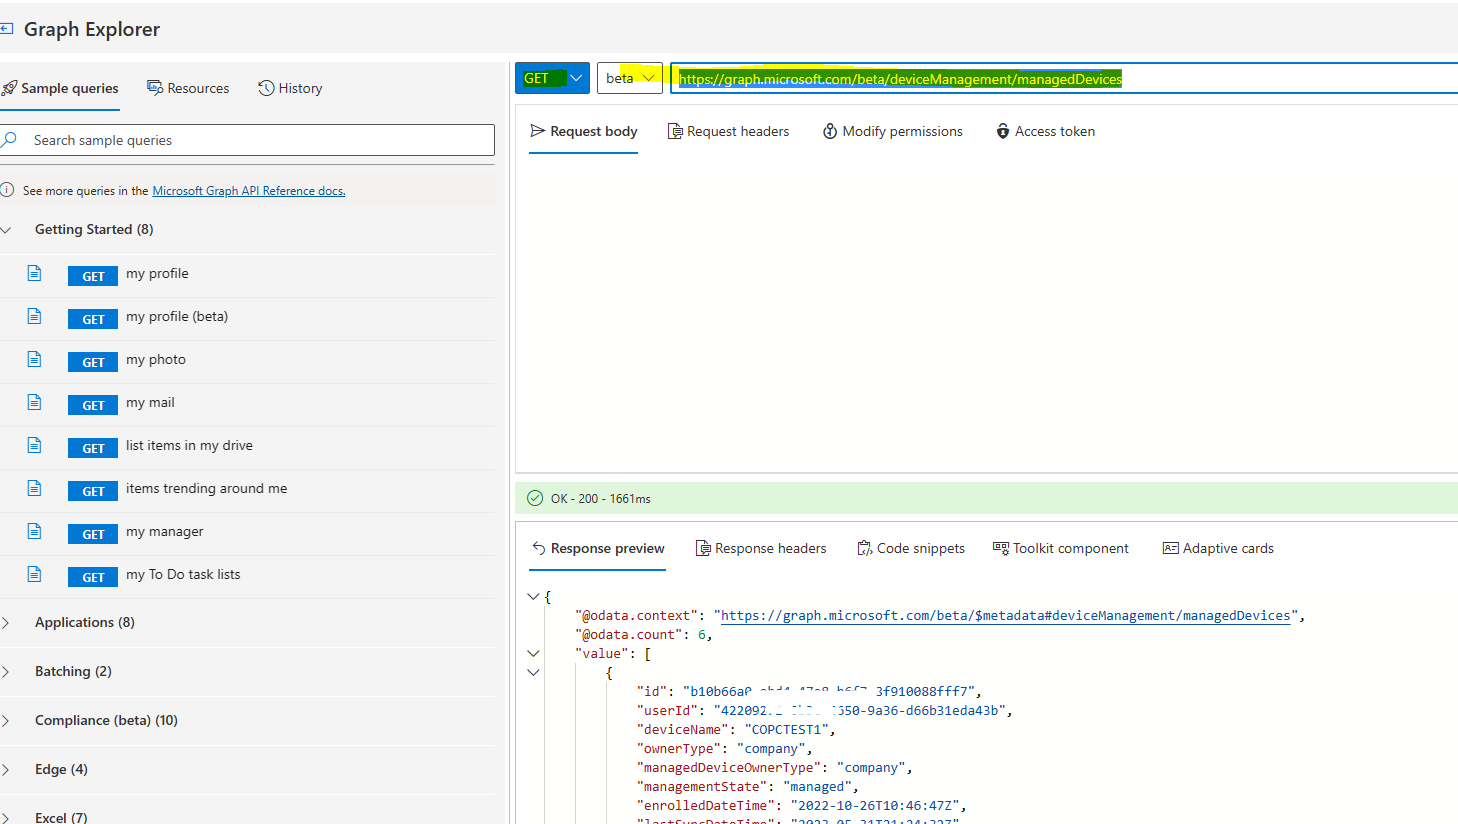The width and height of the screenshot is (1458, 824).
Task: Select the Request body tab
Action: (x=584, y=131)
